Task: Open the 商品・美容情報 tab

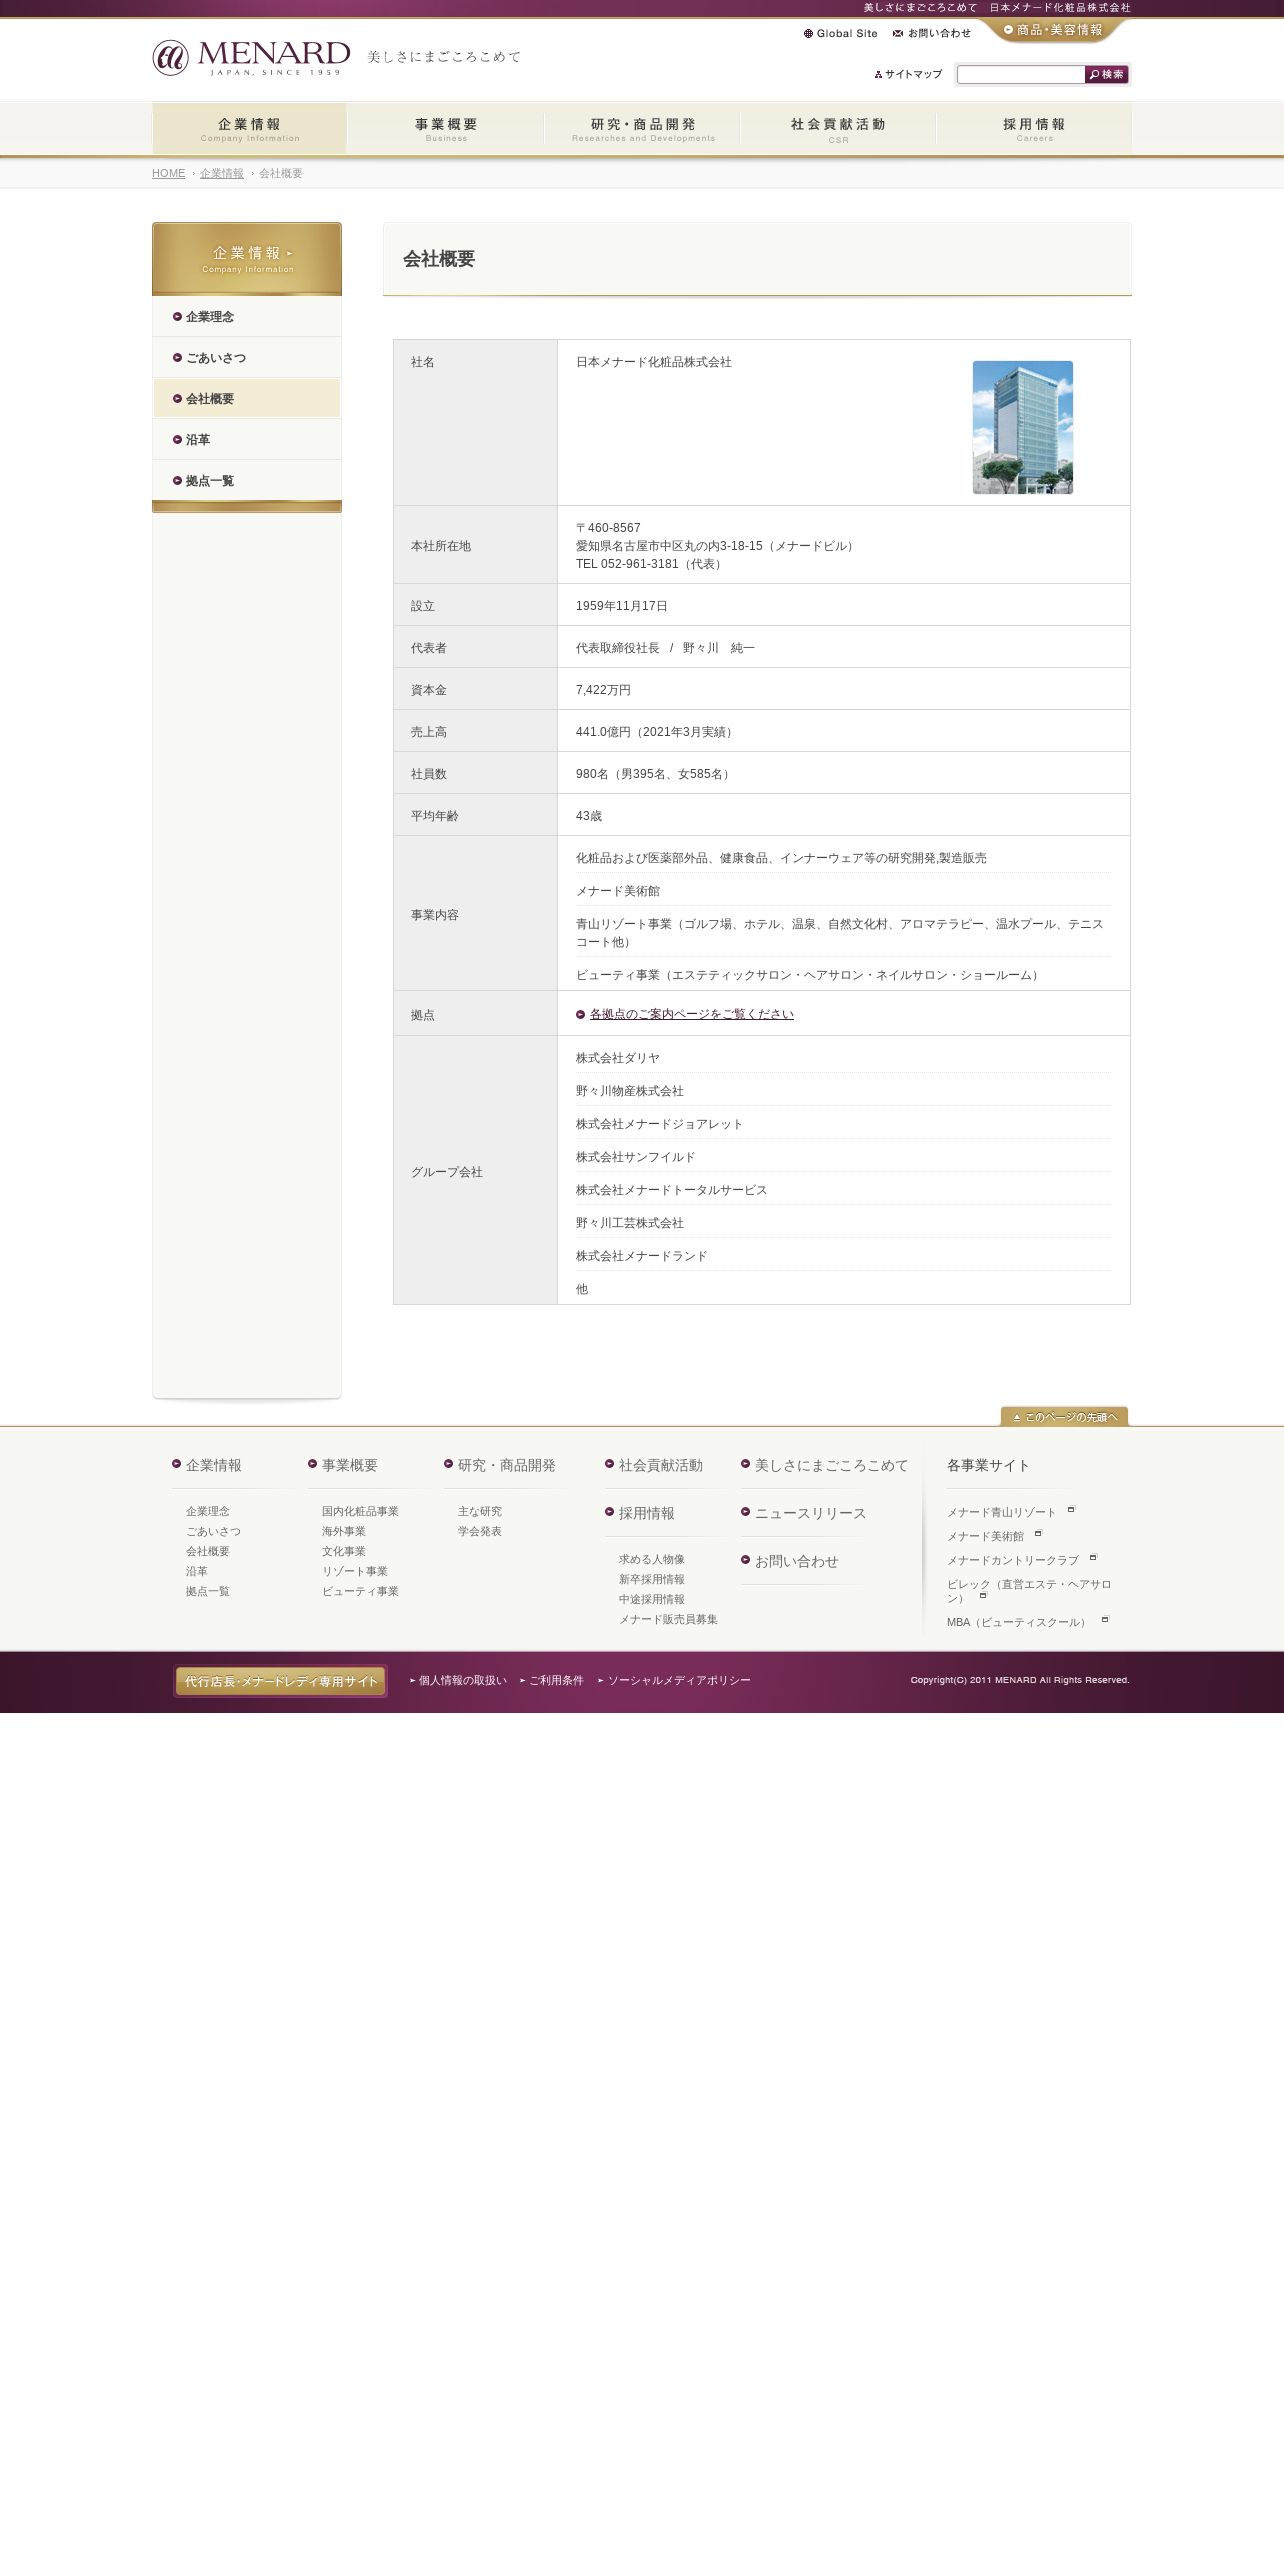Action: point(1053,30)
